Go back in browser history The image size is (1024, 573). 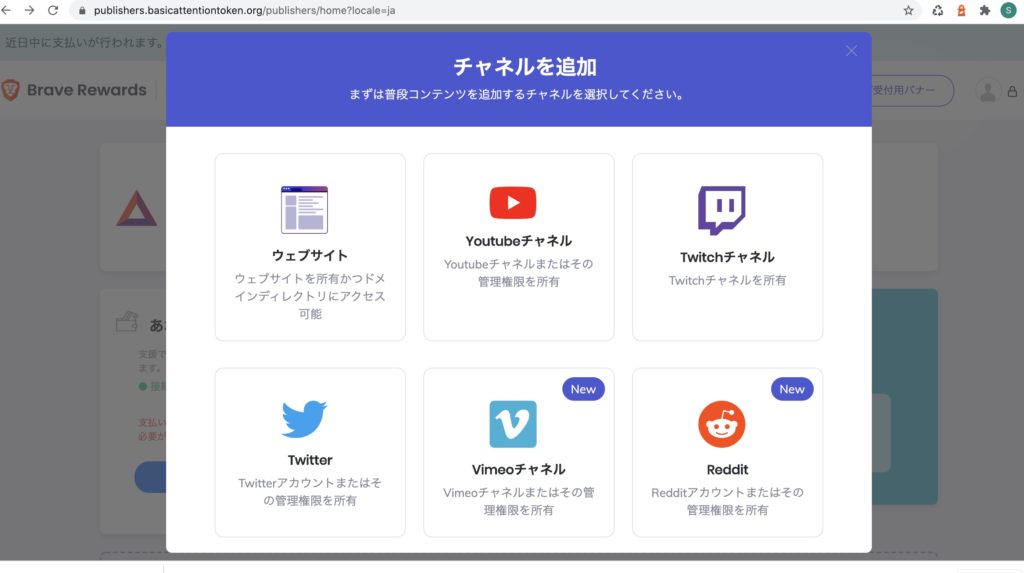(x=7, y=10)
